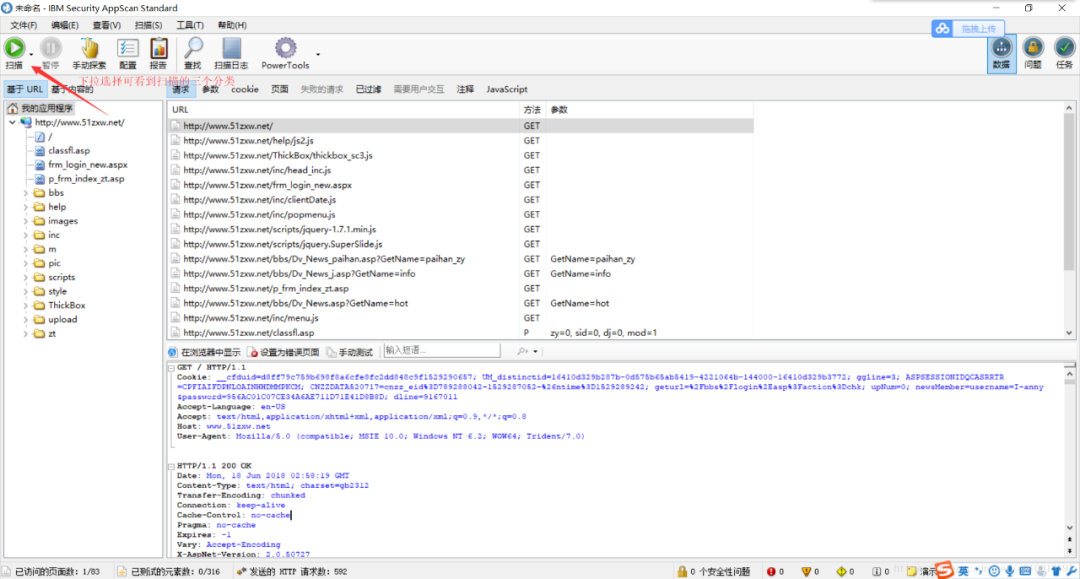This screenshot has width=1080, height=579.
Task: Open the 工具(T) menu
Action: click(x=189, y=25)
